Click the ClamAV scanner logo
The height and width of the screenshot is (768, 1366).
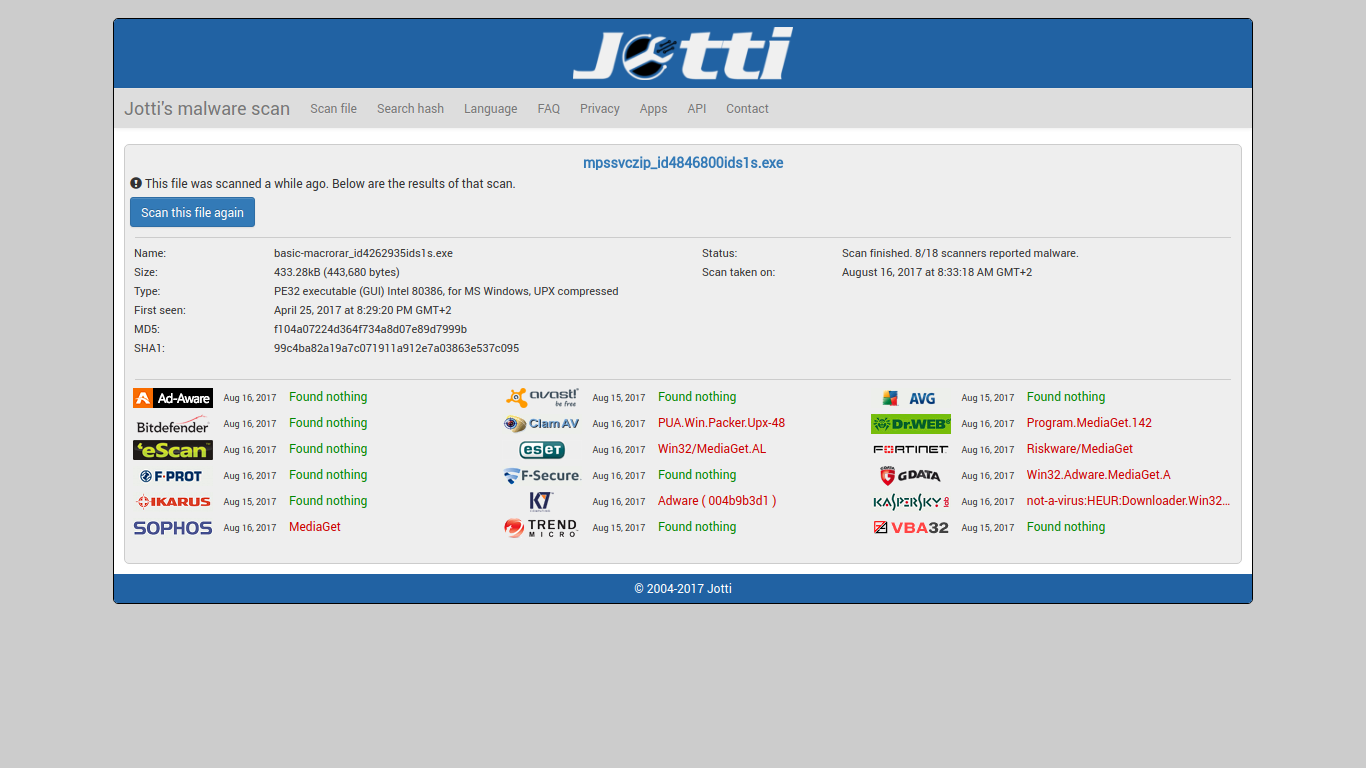(542, 424)
